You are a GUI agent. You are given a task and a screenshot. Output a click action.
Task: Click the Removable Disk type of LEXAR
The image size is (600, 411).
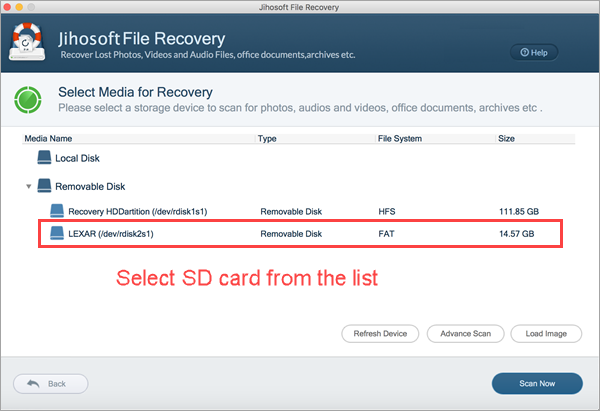click(291, 233)
